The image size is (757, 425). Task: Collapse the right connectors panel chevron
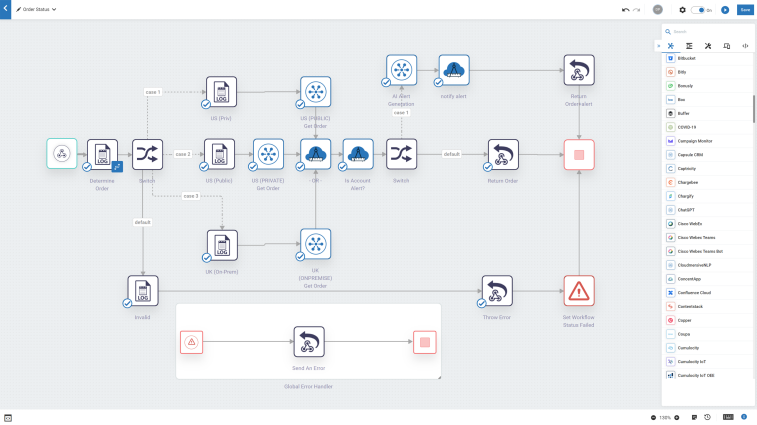(x=659, y=46)
